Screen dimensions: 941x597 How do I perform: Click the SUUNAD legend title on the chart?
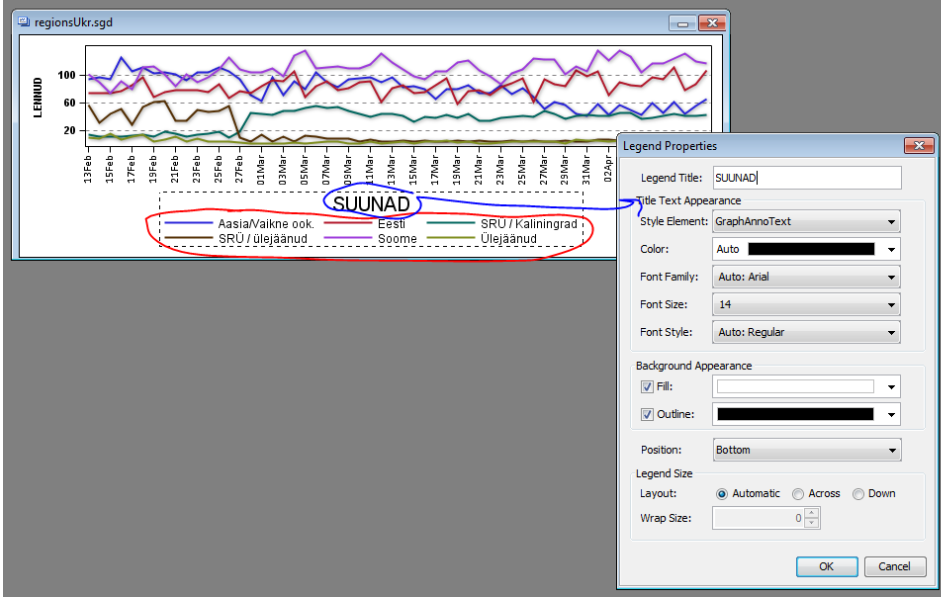tap(374, 203)
